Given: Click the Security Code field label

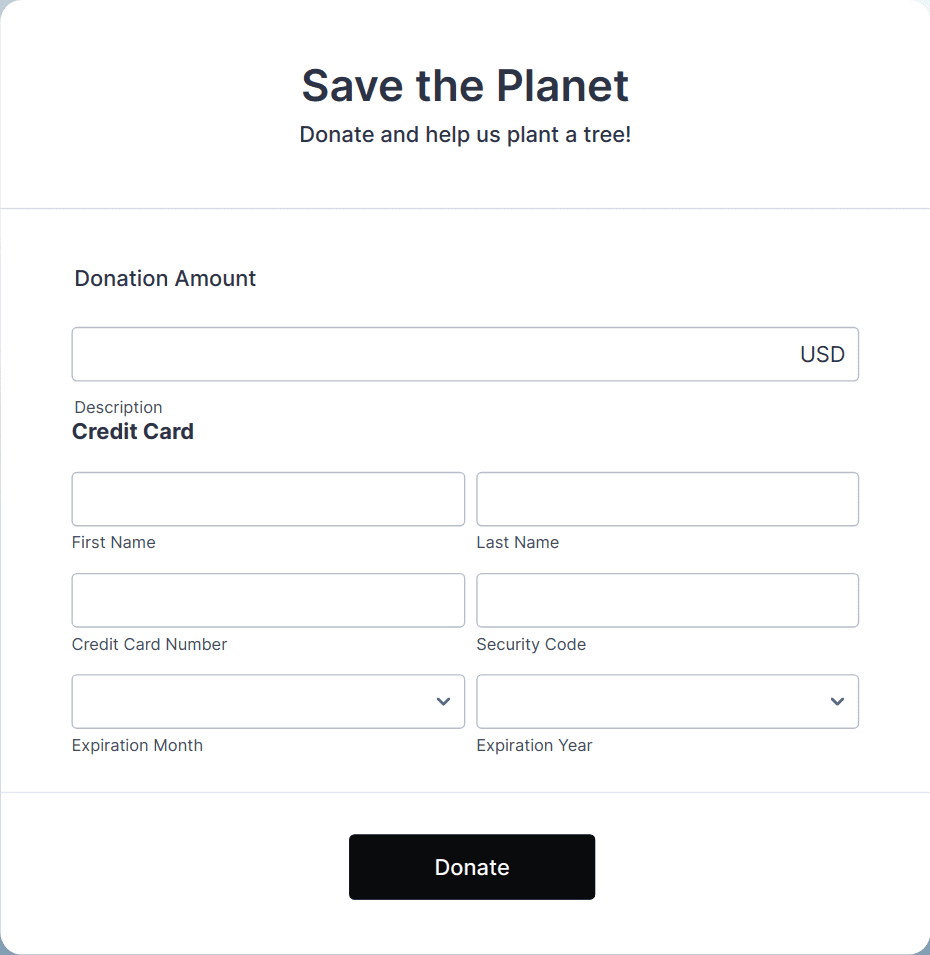Looking at the screenshot, I should click(x=531, y=644).
